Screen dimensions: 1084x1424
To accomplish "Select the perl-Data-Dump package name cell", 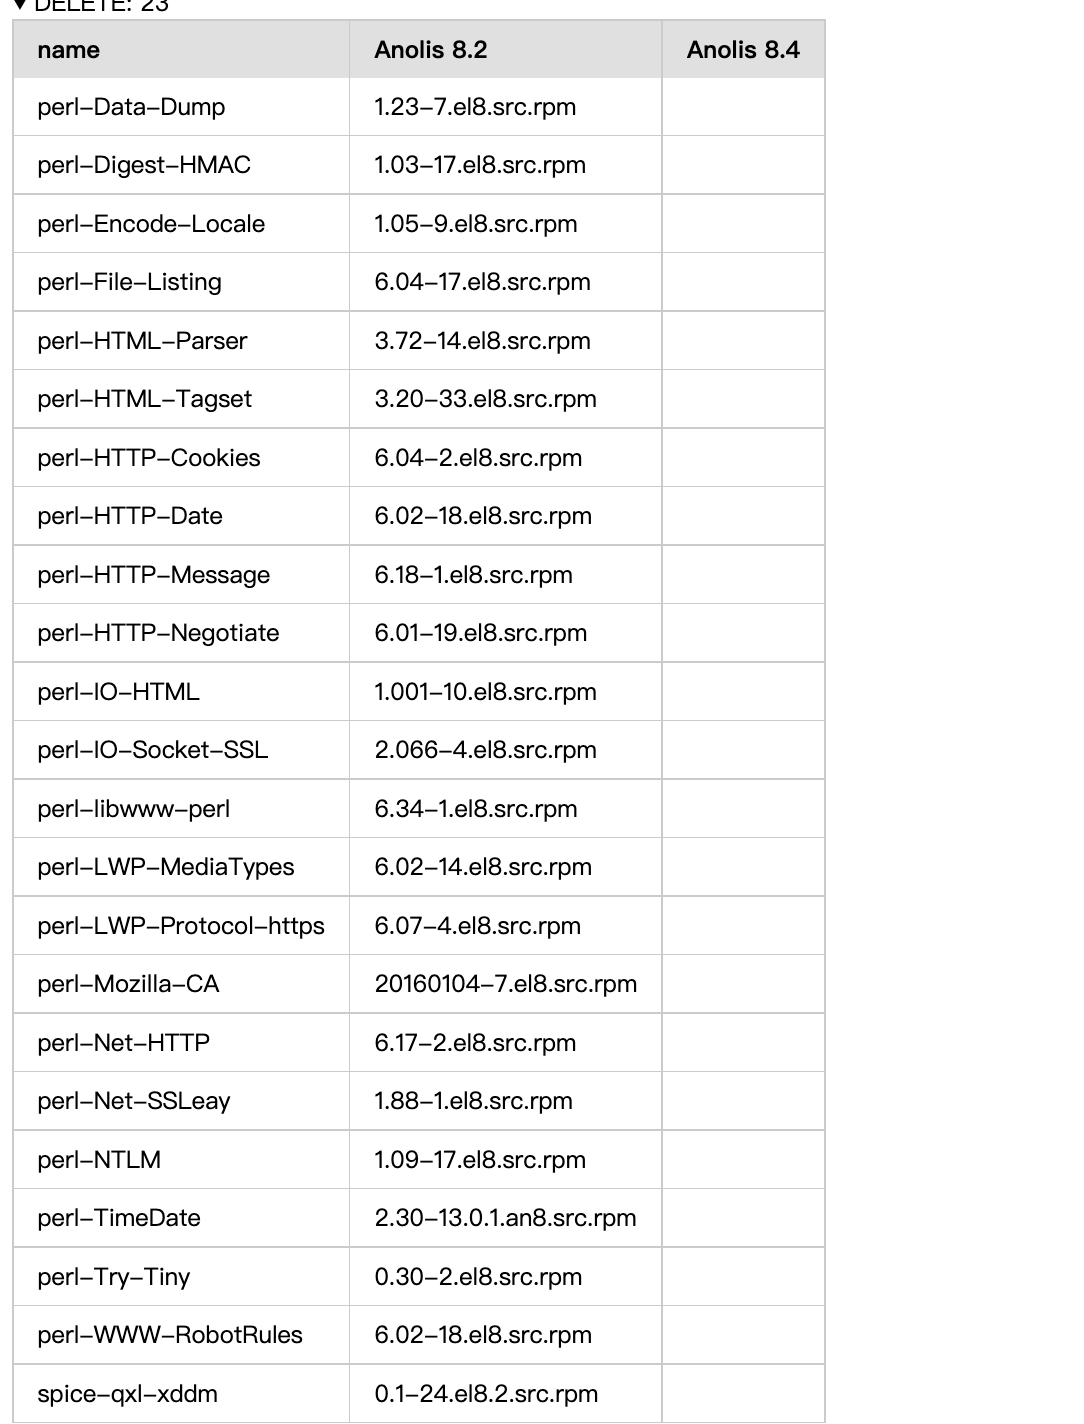I will (131, 107).
